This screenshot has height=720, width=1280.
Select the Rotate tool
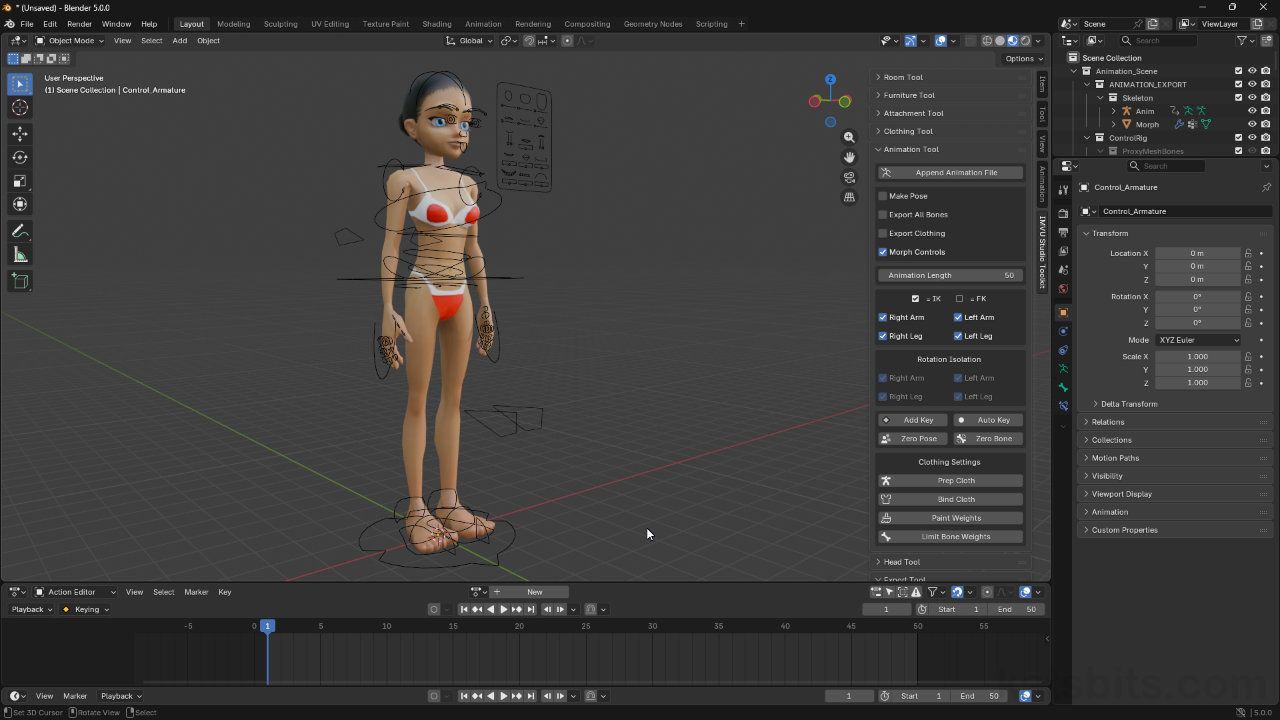tap(20, 157)
